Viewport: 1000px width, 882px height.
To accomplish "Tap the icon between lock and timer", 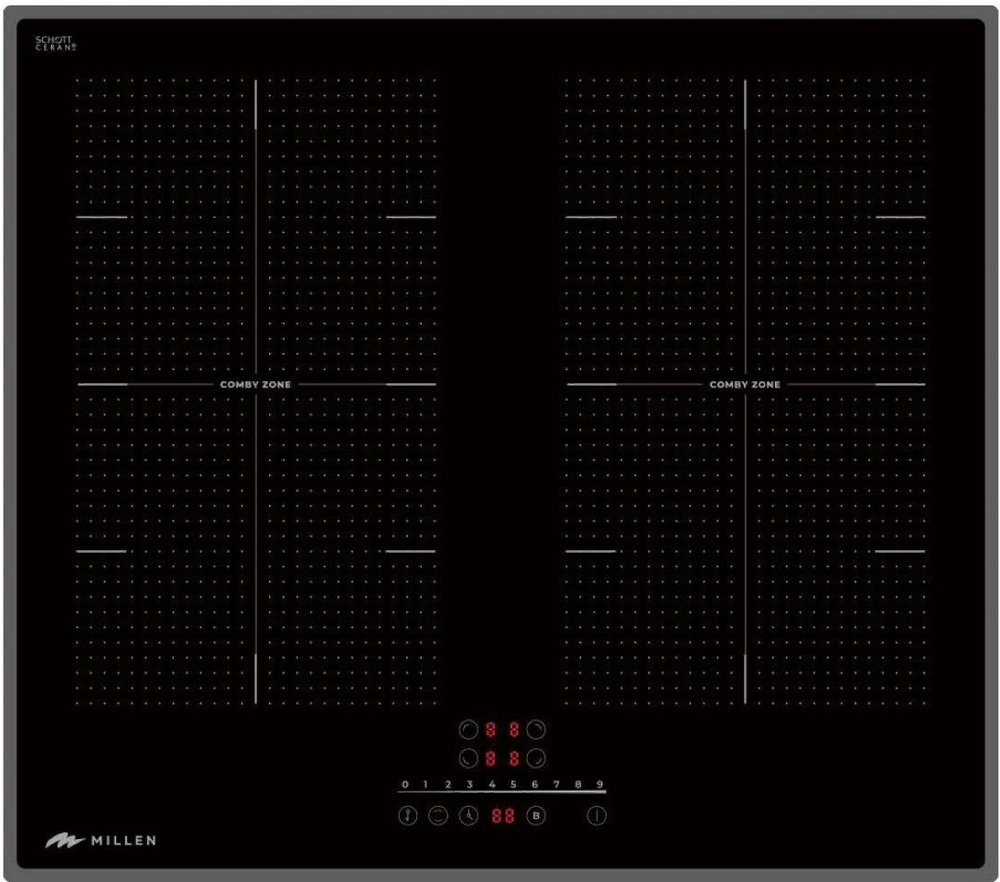I will click(437, 816).
